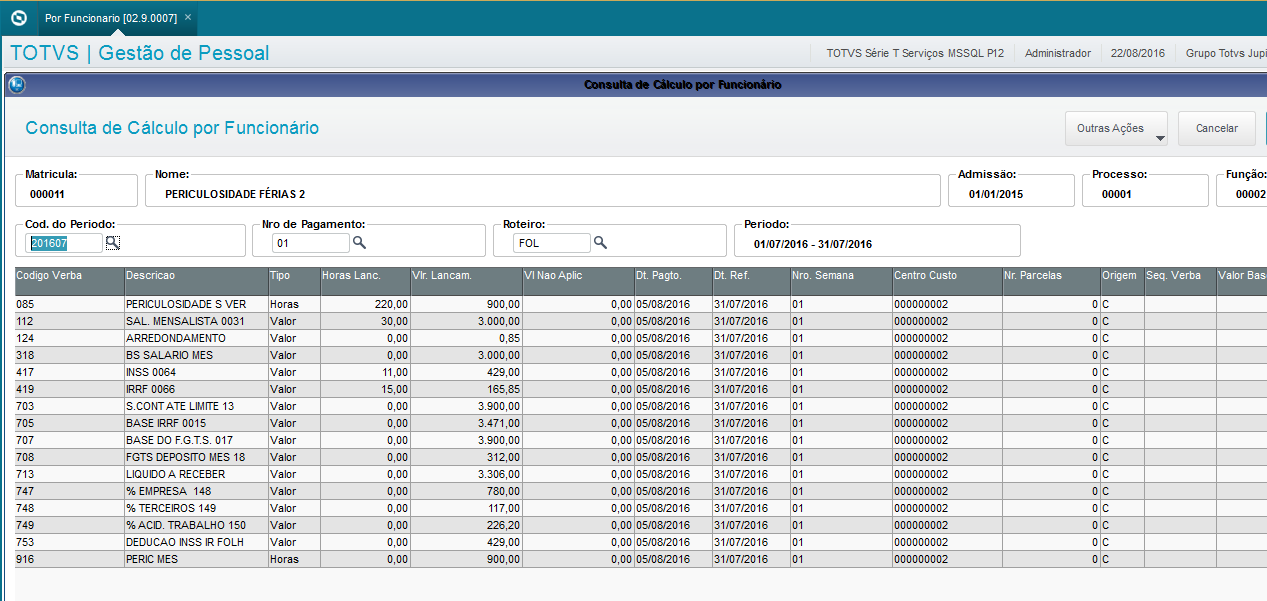
Task: Select the BASE IRRF 0015 row
Action: pos(640,423)
